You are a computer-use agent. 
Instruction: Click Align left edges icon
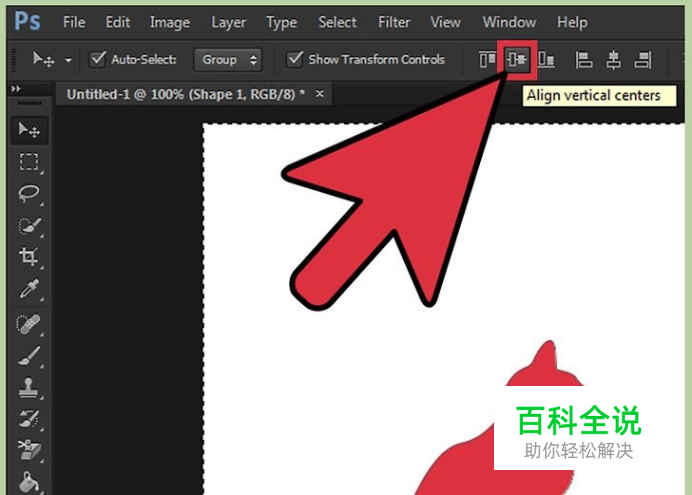[x=584, y=60]
